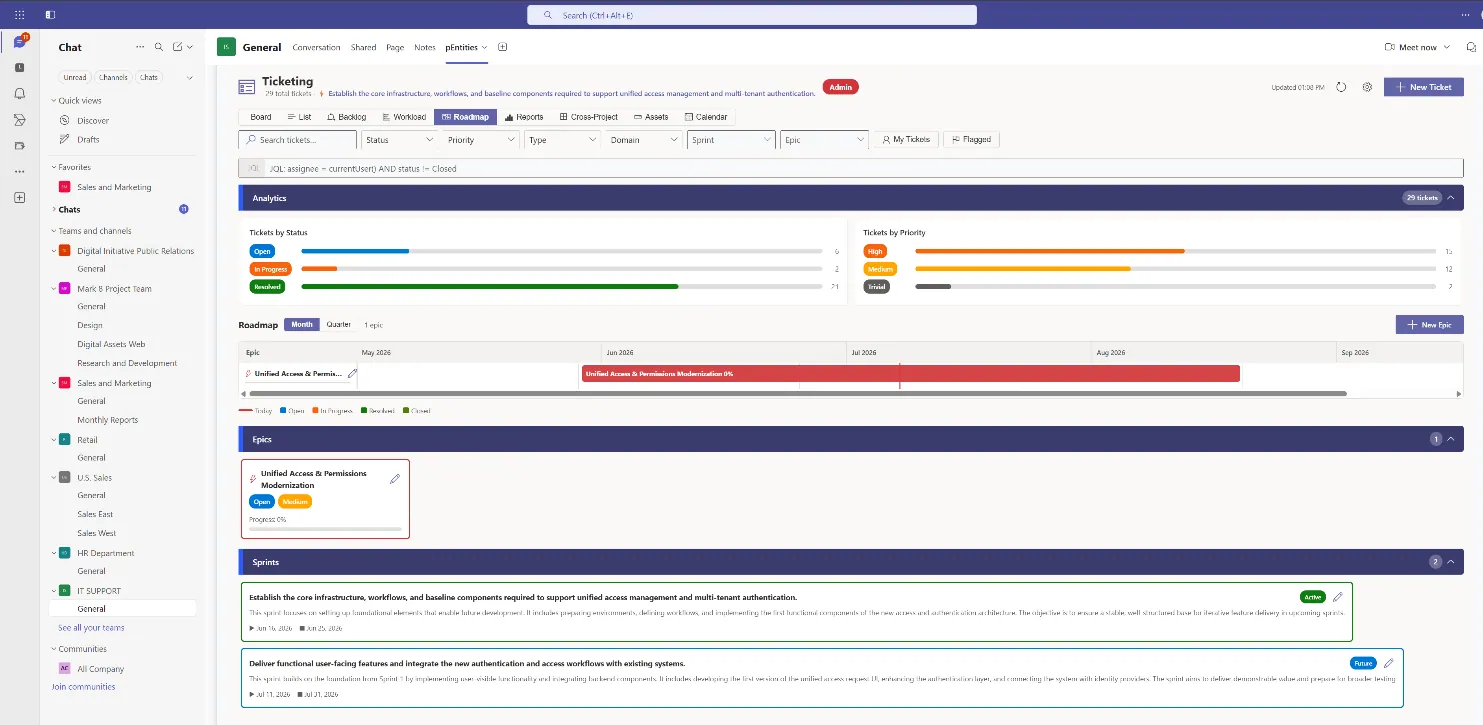Click the Mark 8 Project Team avatar
Screen dimensions: 1483x725
click(64, 288)
